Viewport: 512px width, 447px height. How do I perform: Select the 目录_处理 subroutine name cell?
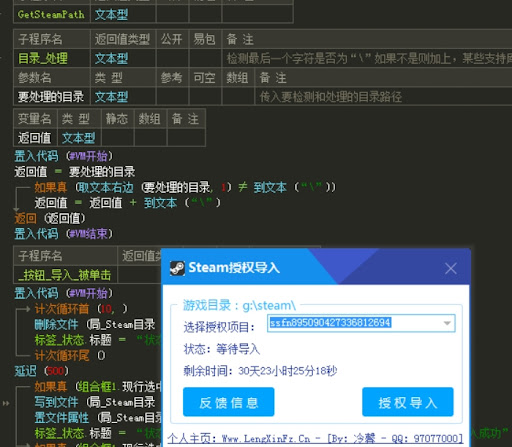(x=52, y=59)
